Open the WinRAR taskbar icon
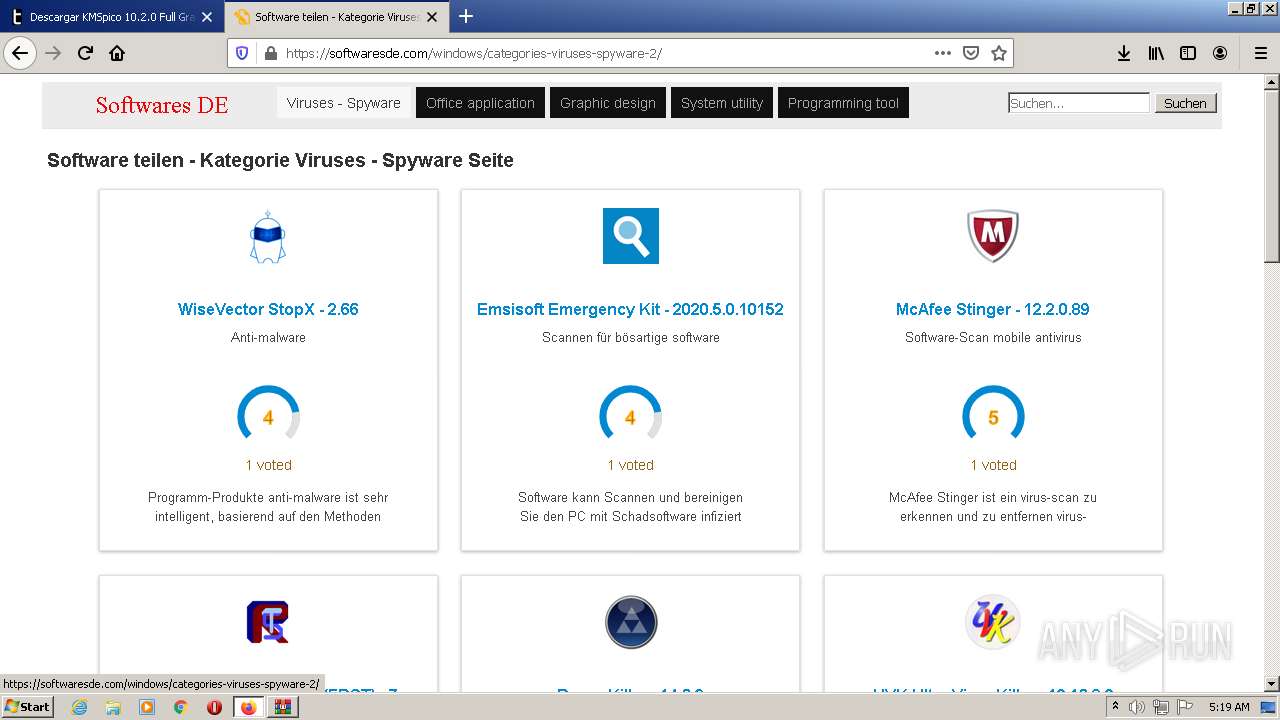1280x720 pixels. pos(283,707)
